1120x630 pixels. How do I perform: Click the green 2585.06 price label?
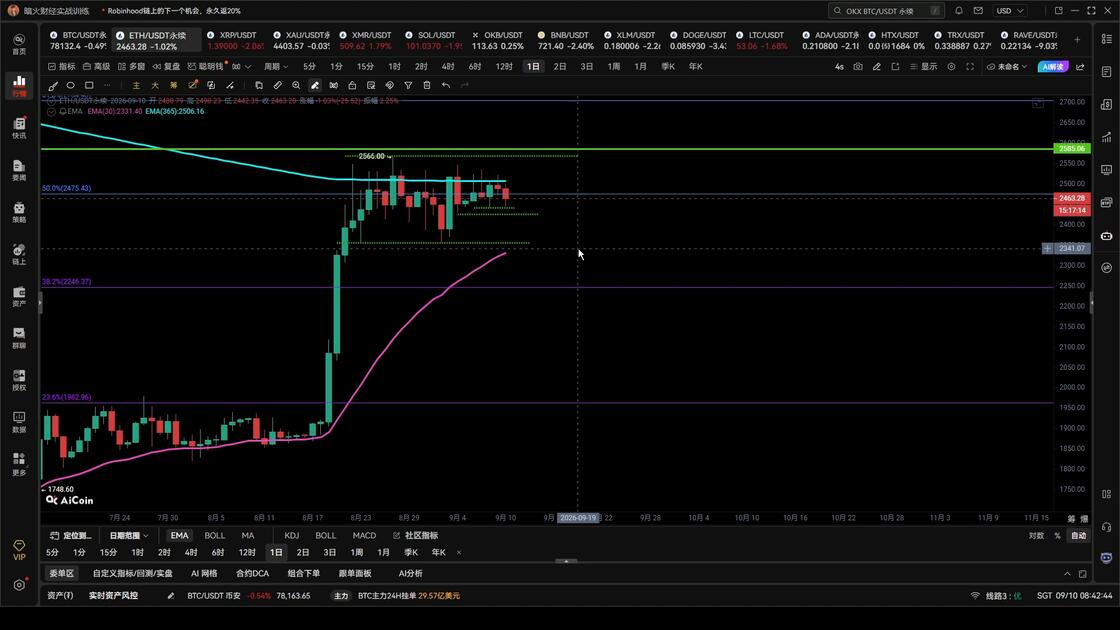1071,149
